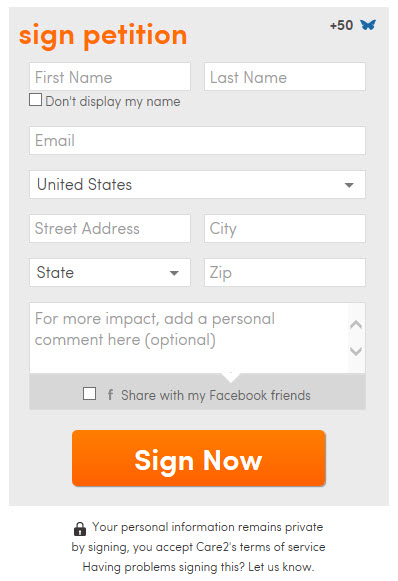Open the United States country dropdown
Image resolution: width=398 pixels, height=581 pixels.
197,185
